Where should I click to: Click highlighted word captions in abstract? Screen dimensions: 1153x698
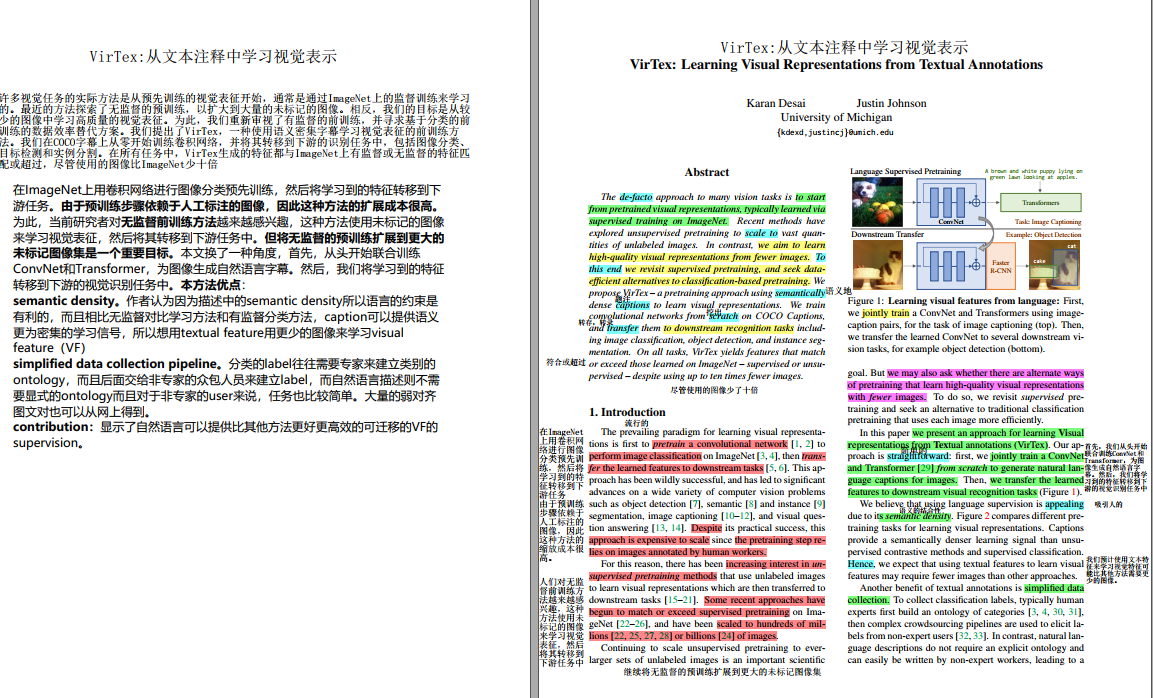click(632, 305)
